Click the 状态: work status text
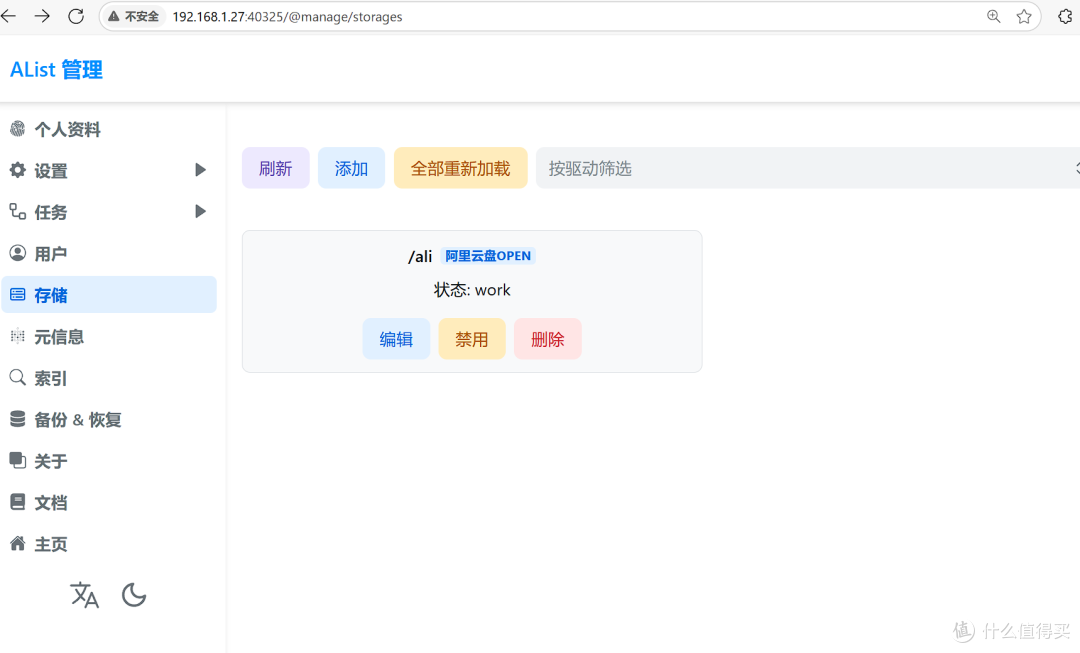 (x=472, y=290)
